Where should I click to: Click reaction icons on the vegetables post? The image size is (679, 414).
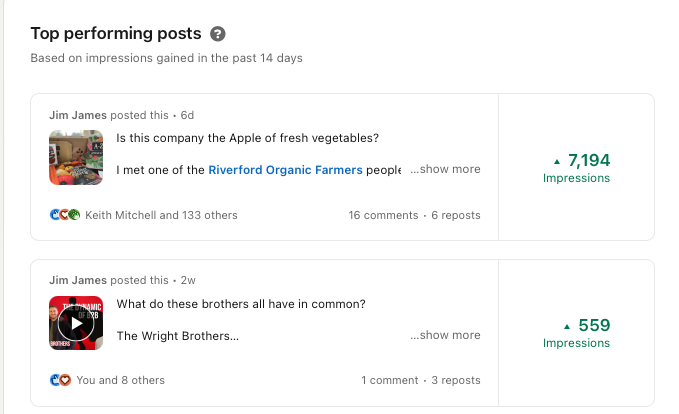click(x=64, y=215)
